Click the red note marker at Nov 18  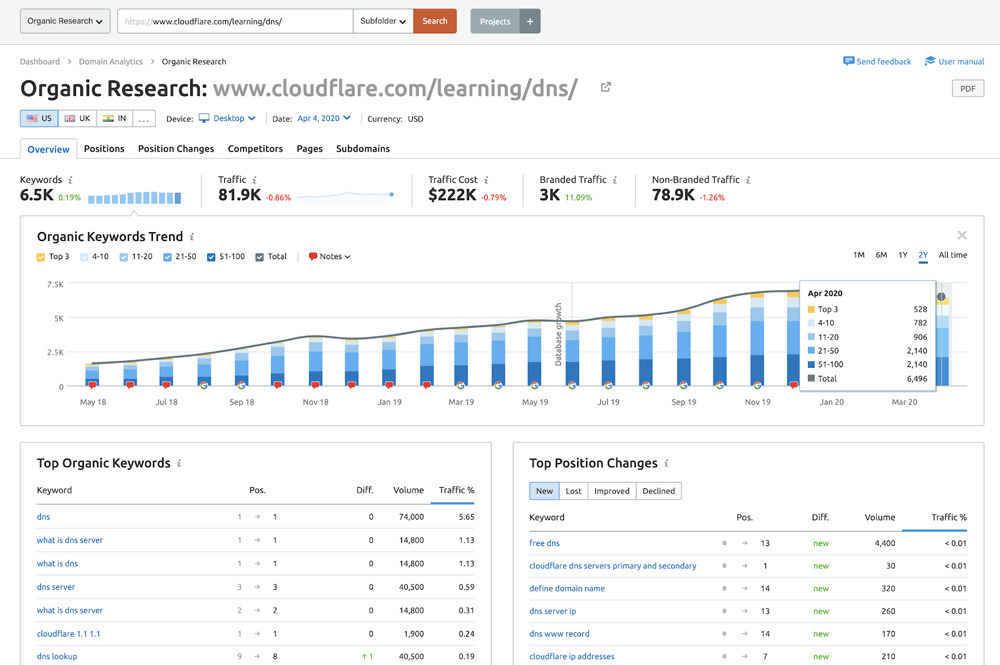tap(315, 385)
